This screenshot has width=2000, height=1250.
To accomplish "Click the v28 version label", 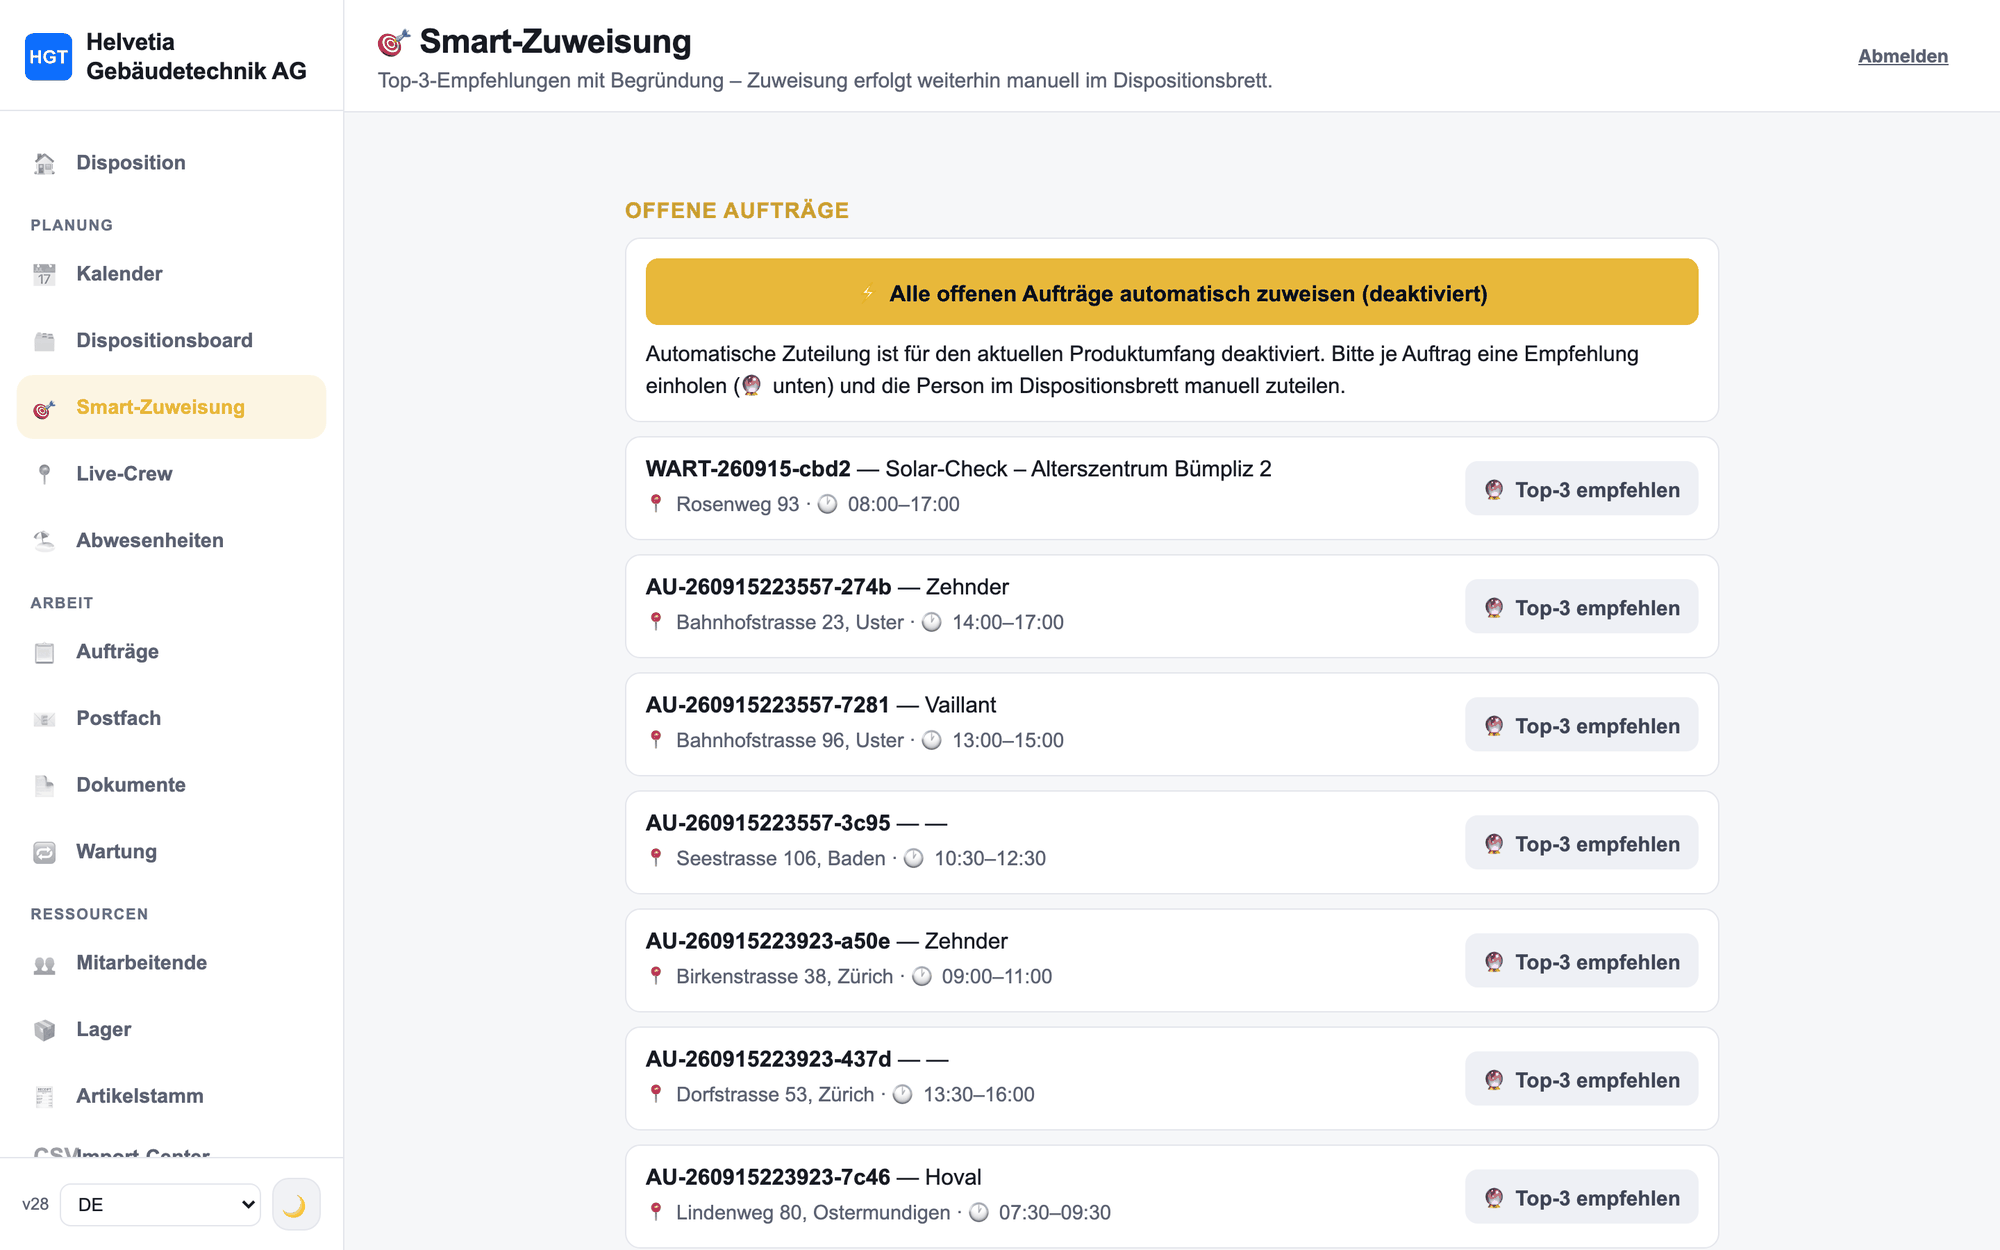I will click(36, 1204).
